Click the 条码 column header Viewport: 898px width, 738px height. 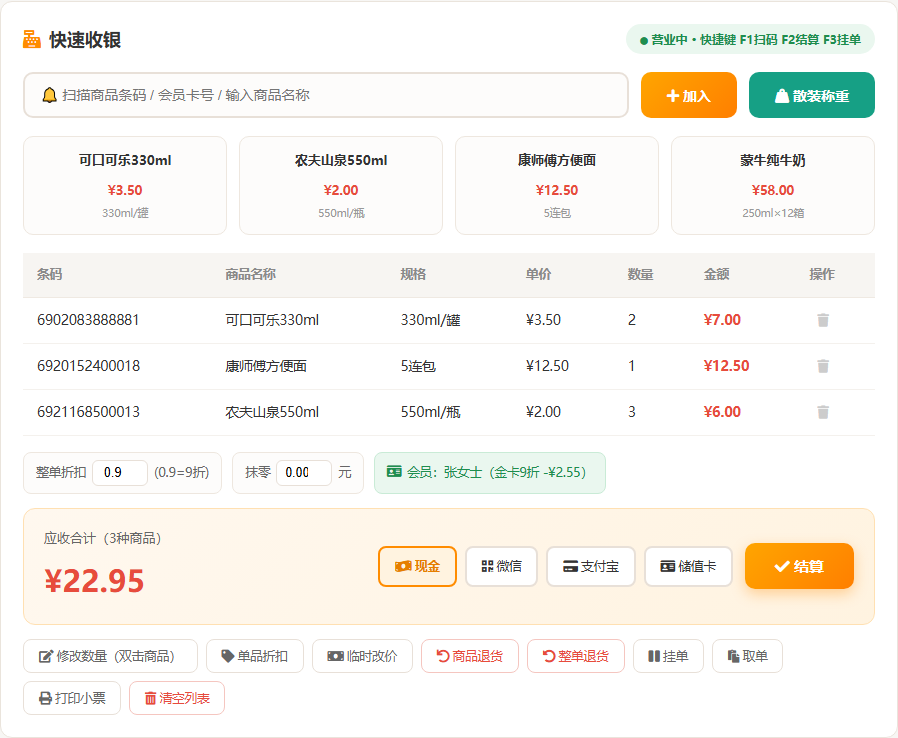coord(49,274)
